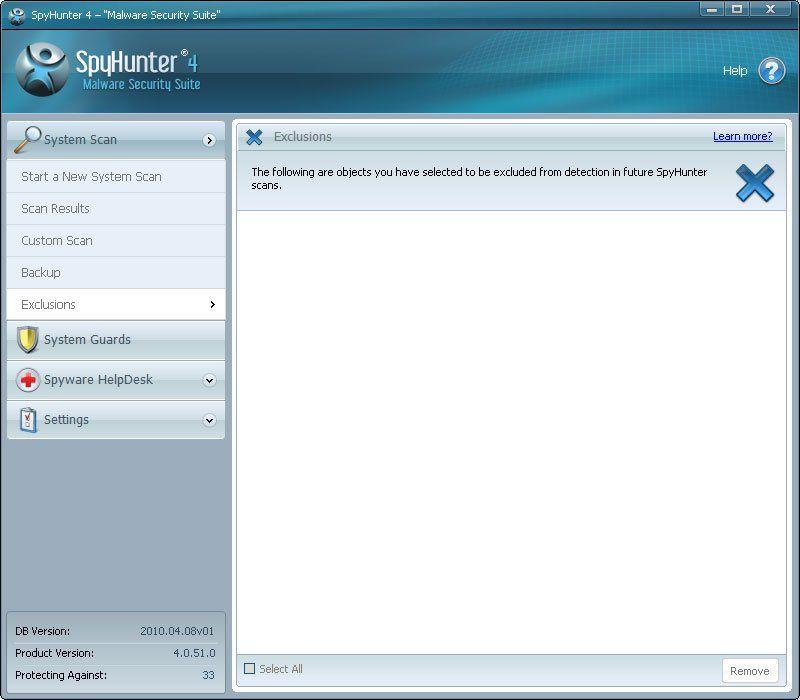Click the Protecting Against: label
Screen dimensions: 800x700
61,675
